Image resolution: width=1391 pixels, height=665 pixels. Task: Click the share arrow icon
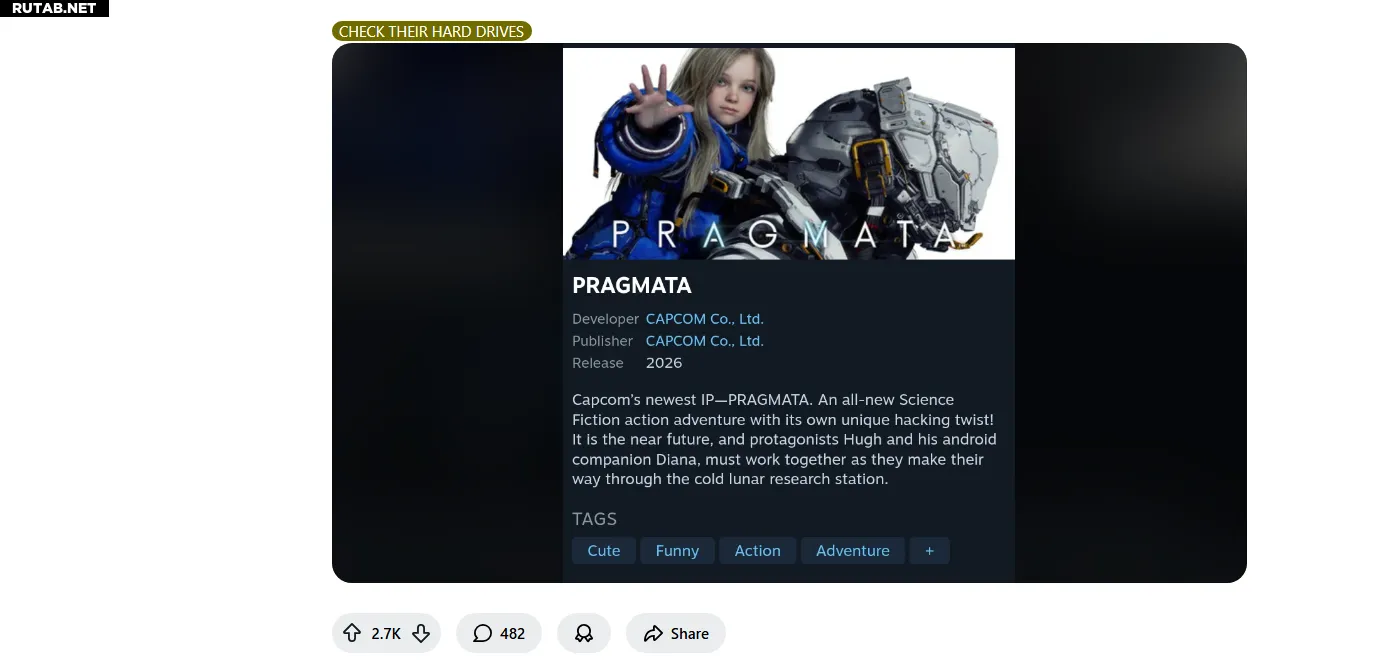653,633
